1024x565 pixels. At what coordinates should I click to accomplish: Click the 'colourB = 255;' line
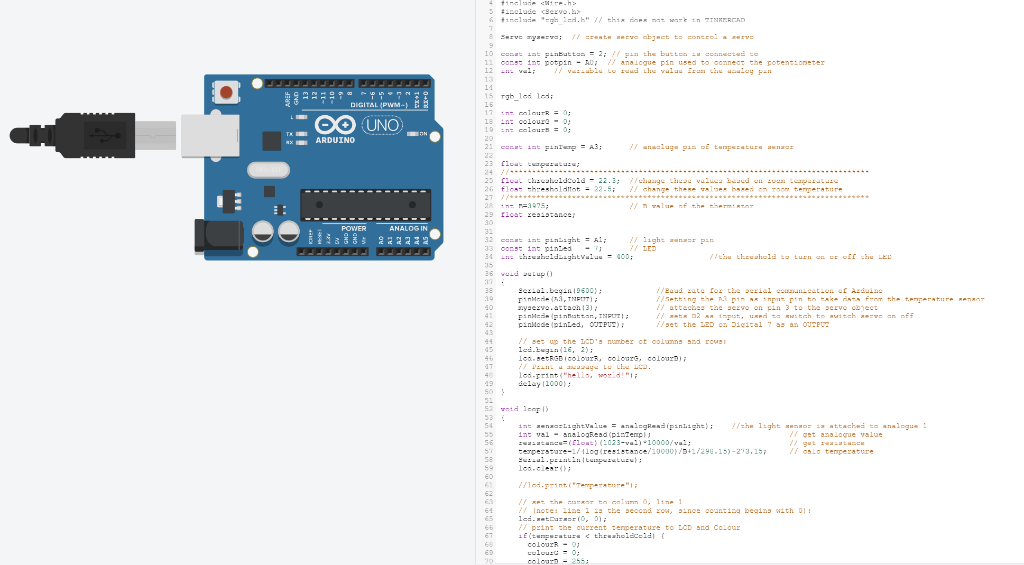point(558,561)
